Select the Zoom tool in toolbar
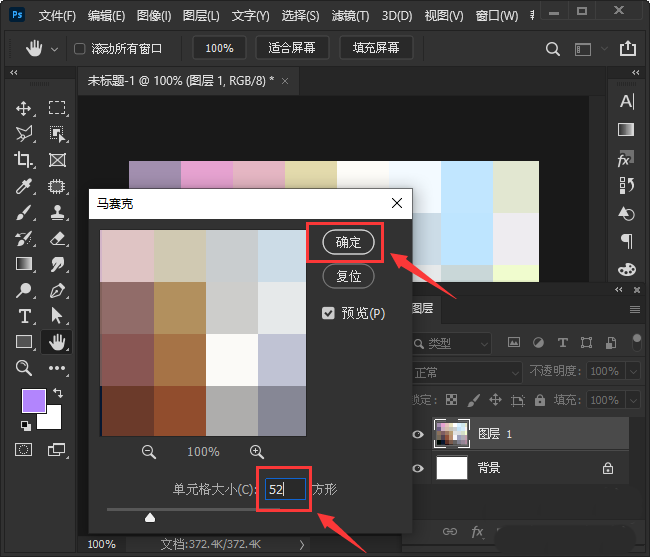Viewport: 650px width, 557px height. point(25,368)
